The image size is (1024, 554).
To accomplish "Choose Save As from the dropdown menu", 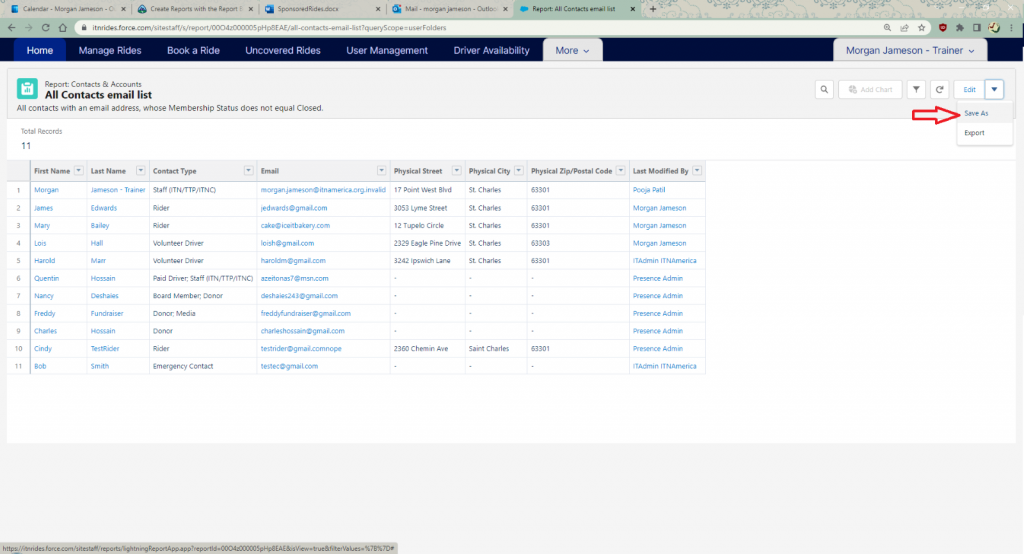I will click(976, 114).
